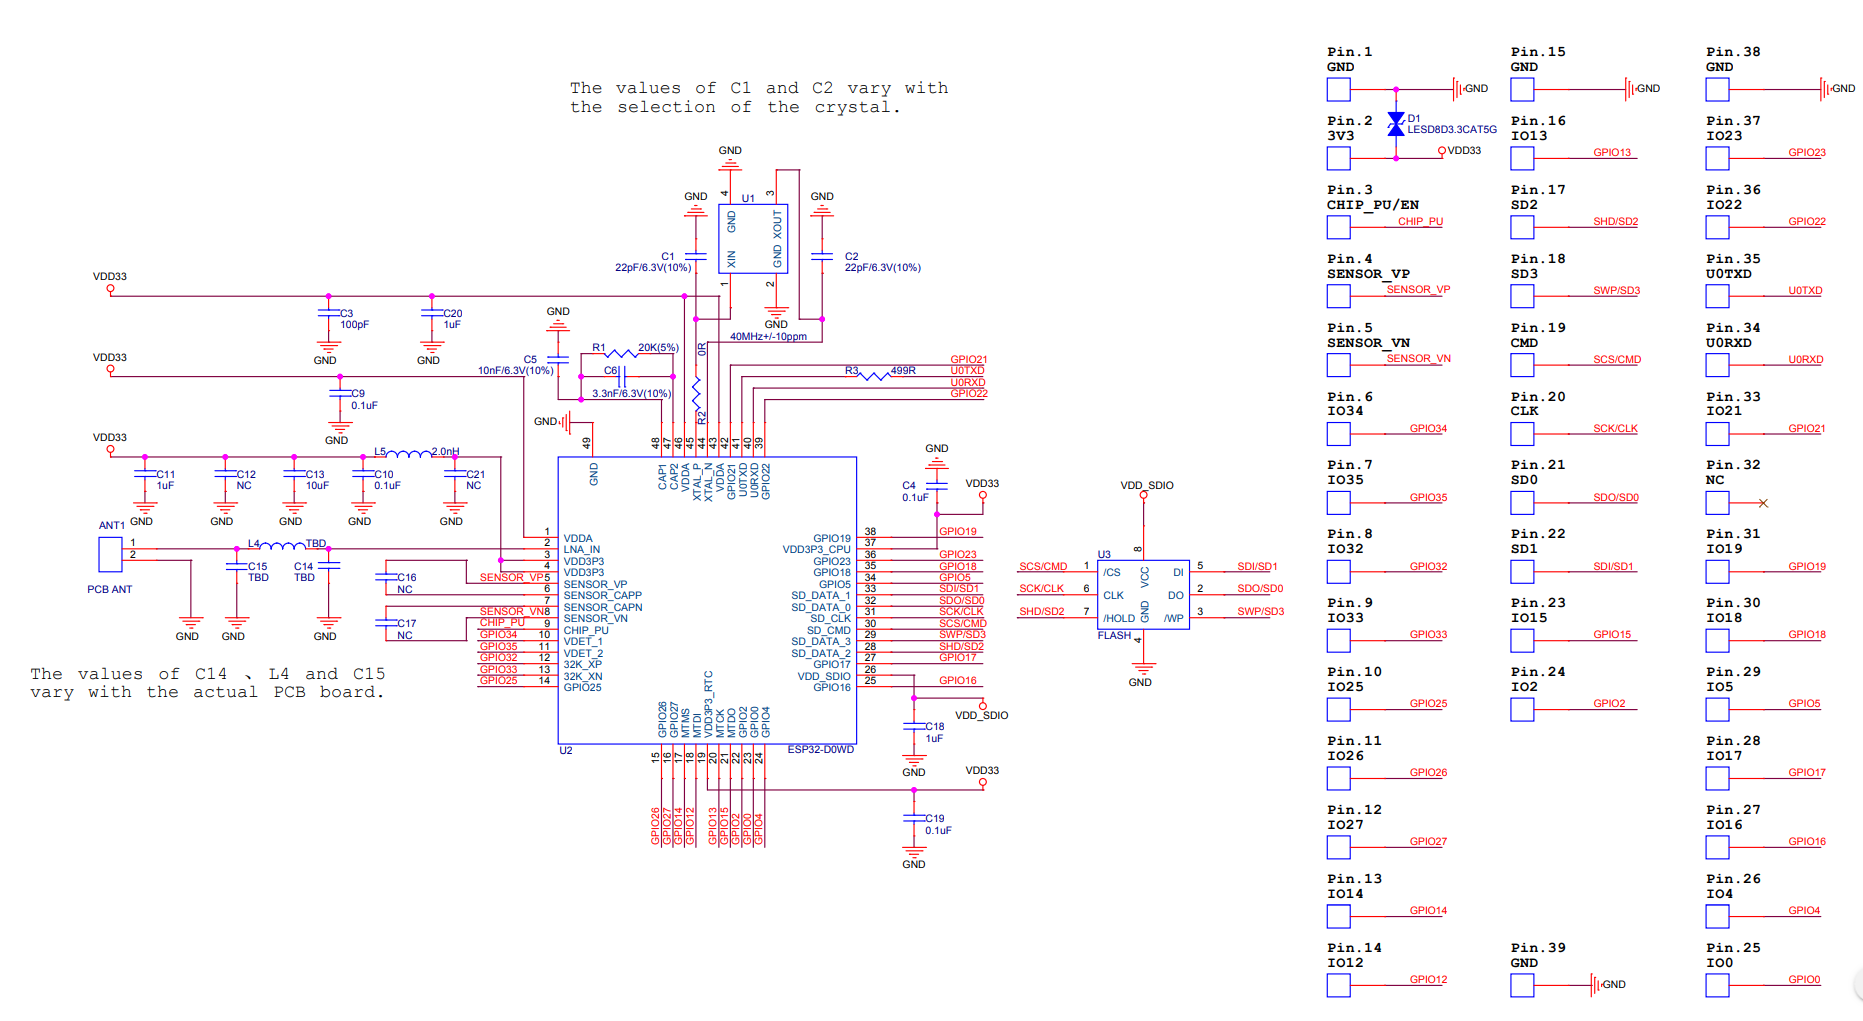Viewport: 1863px width, 1021px height.
Task: Select the flash memory symbol U3
Action: point(1143,592)
